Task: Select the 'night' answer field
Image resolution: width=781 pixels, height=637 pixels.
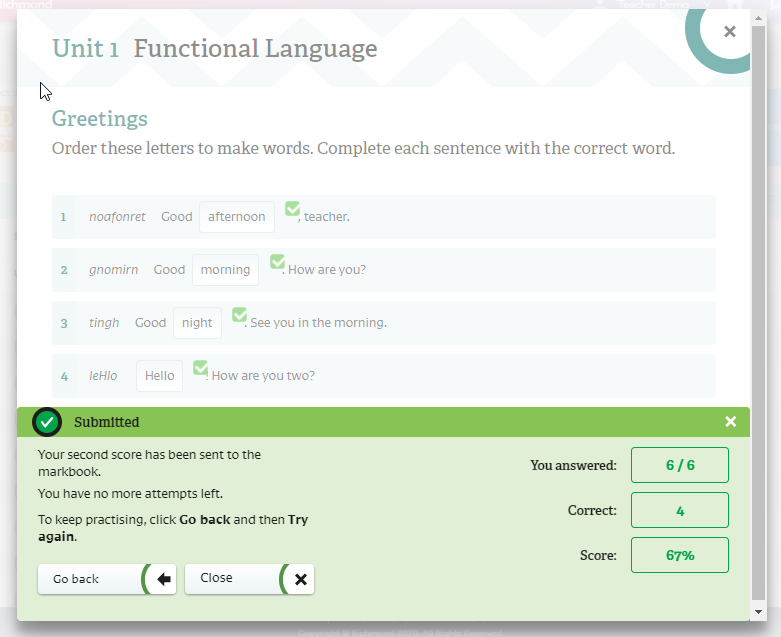Action: point(197,323)
